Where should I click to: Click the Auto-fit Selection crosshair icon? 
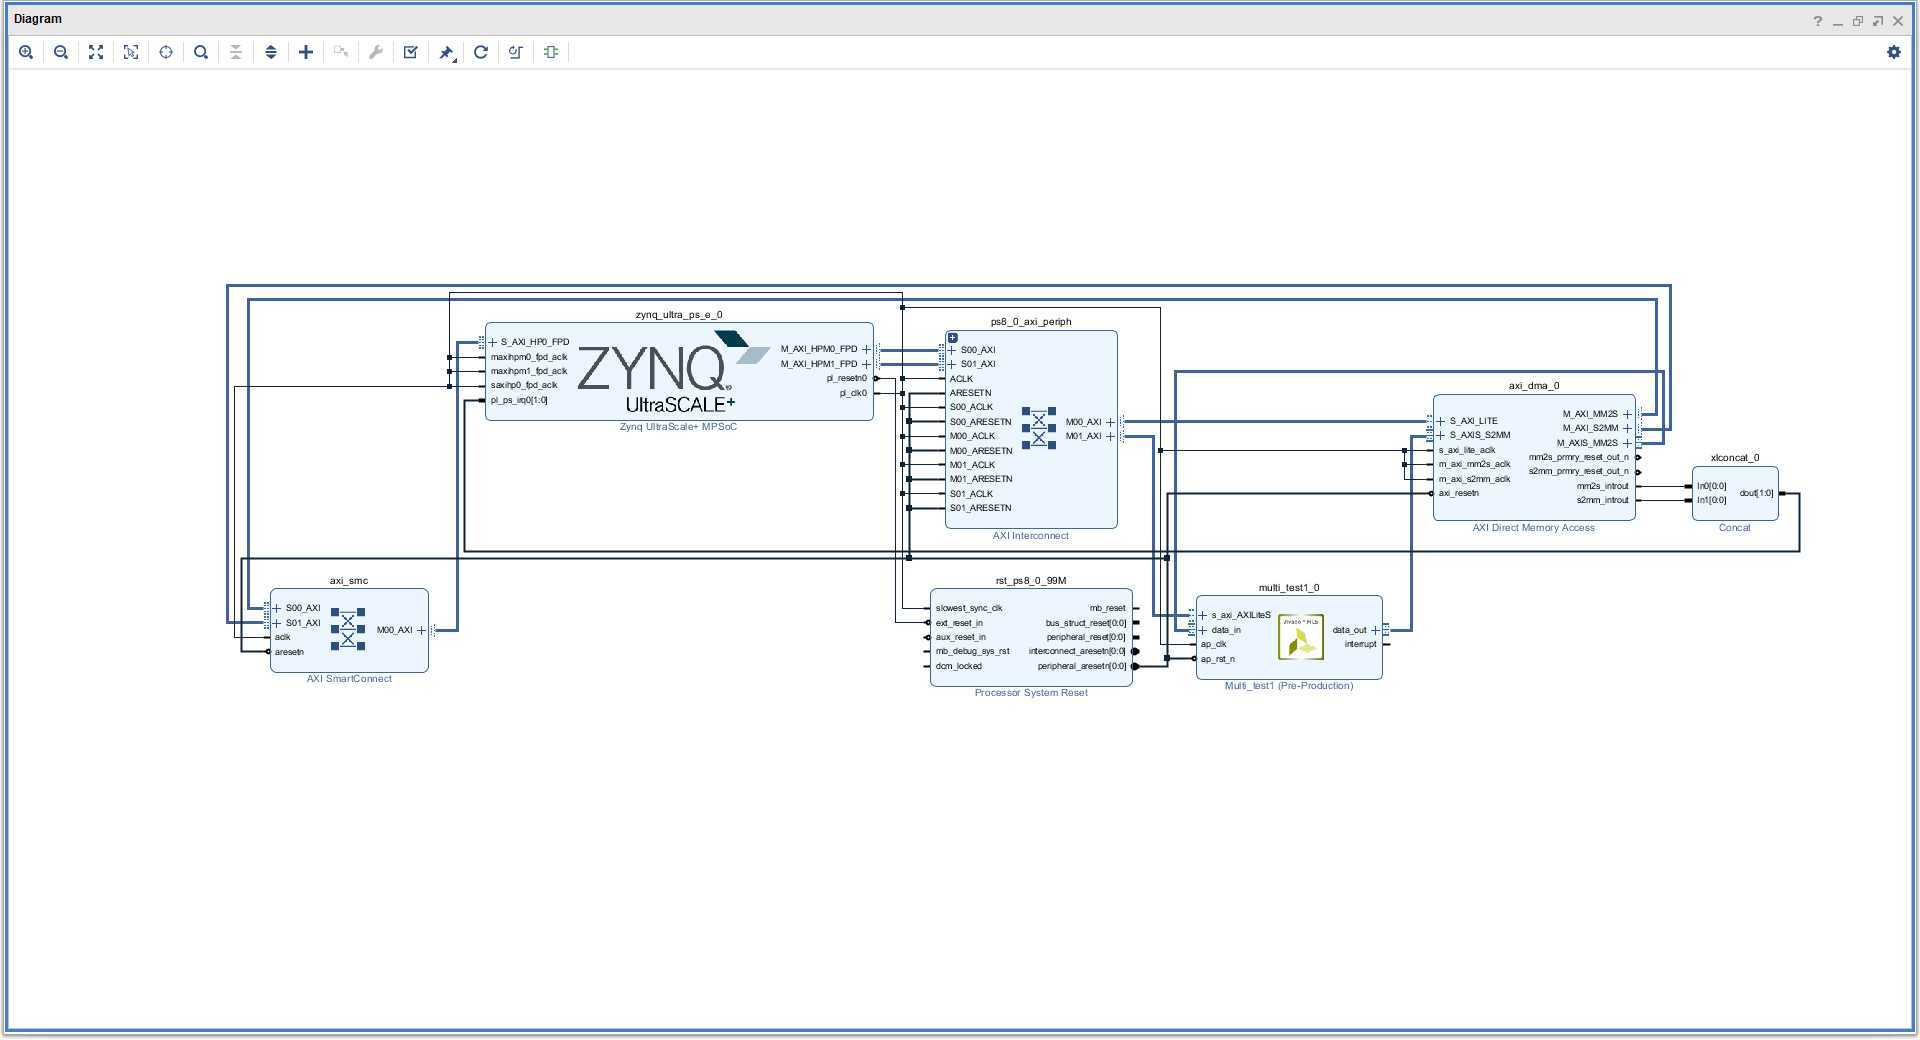166,52
